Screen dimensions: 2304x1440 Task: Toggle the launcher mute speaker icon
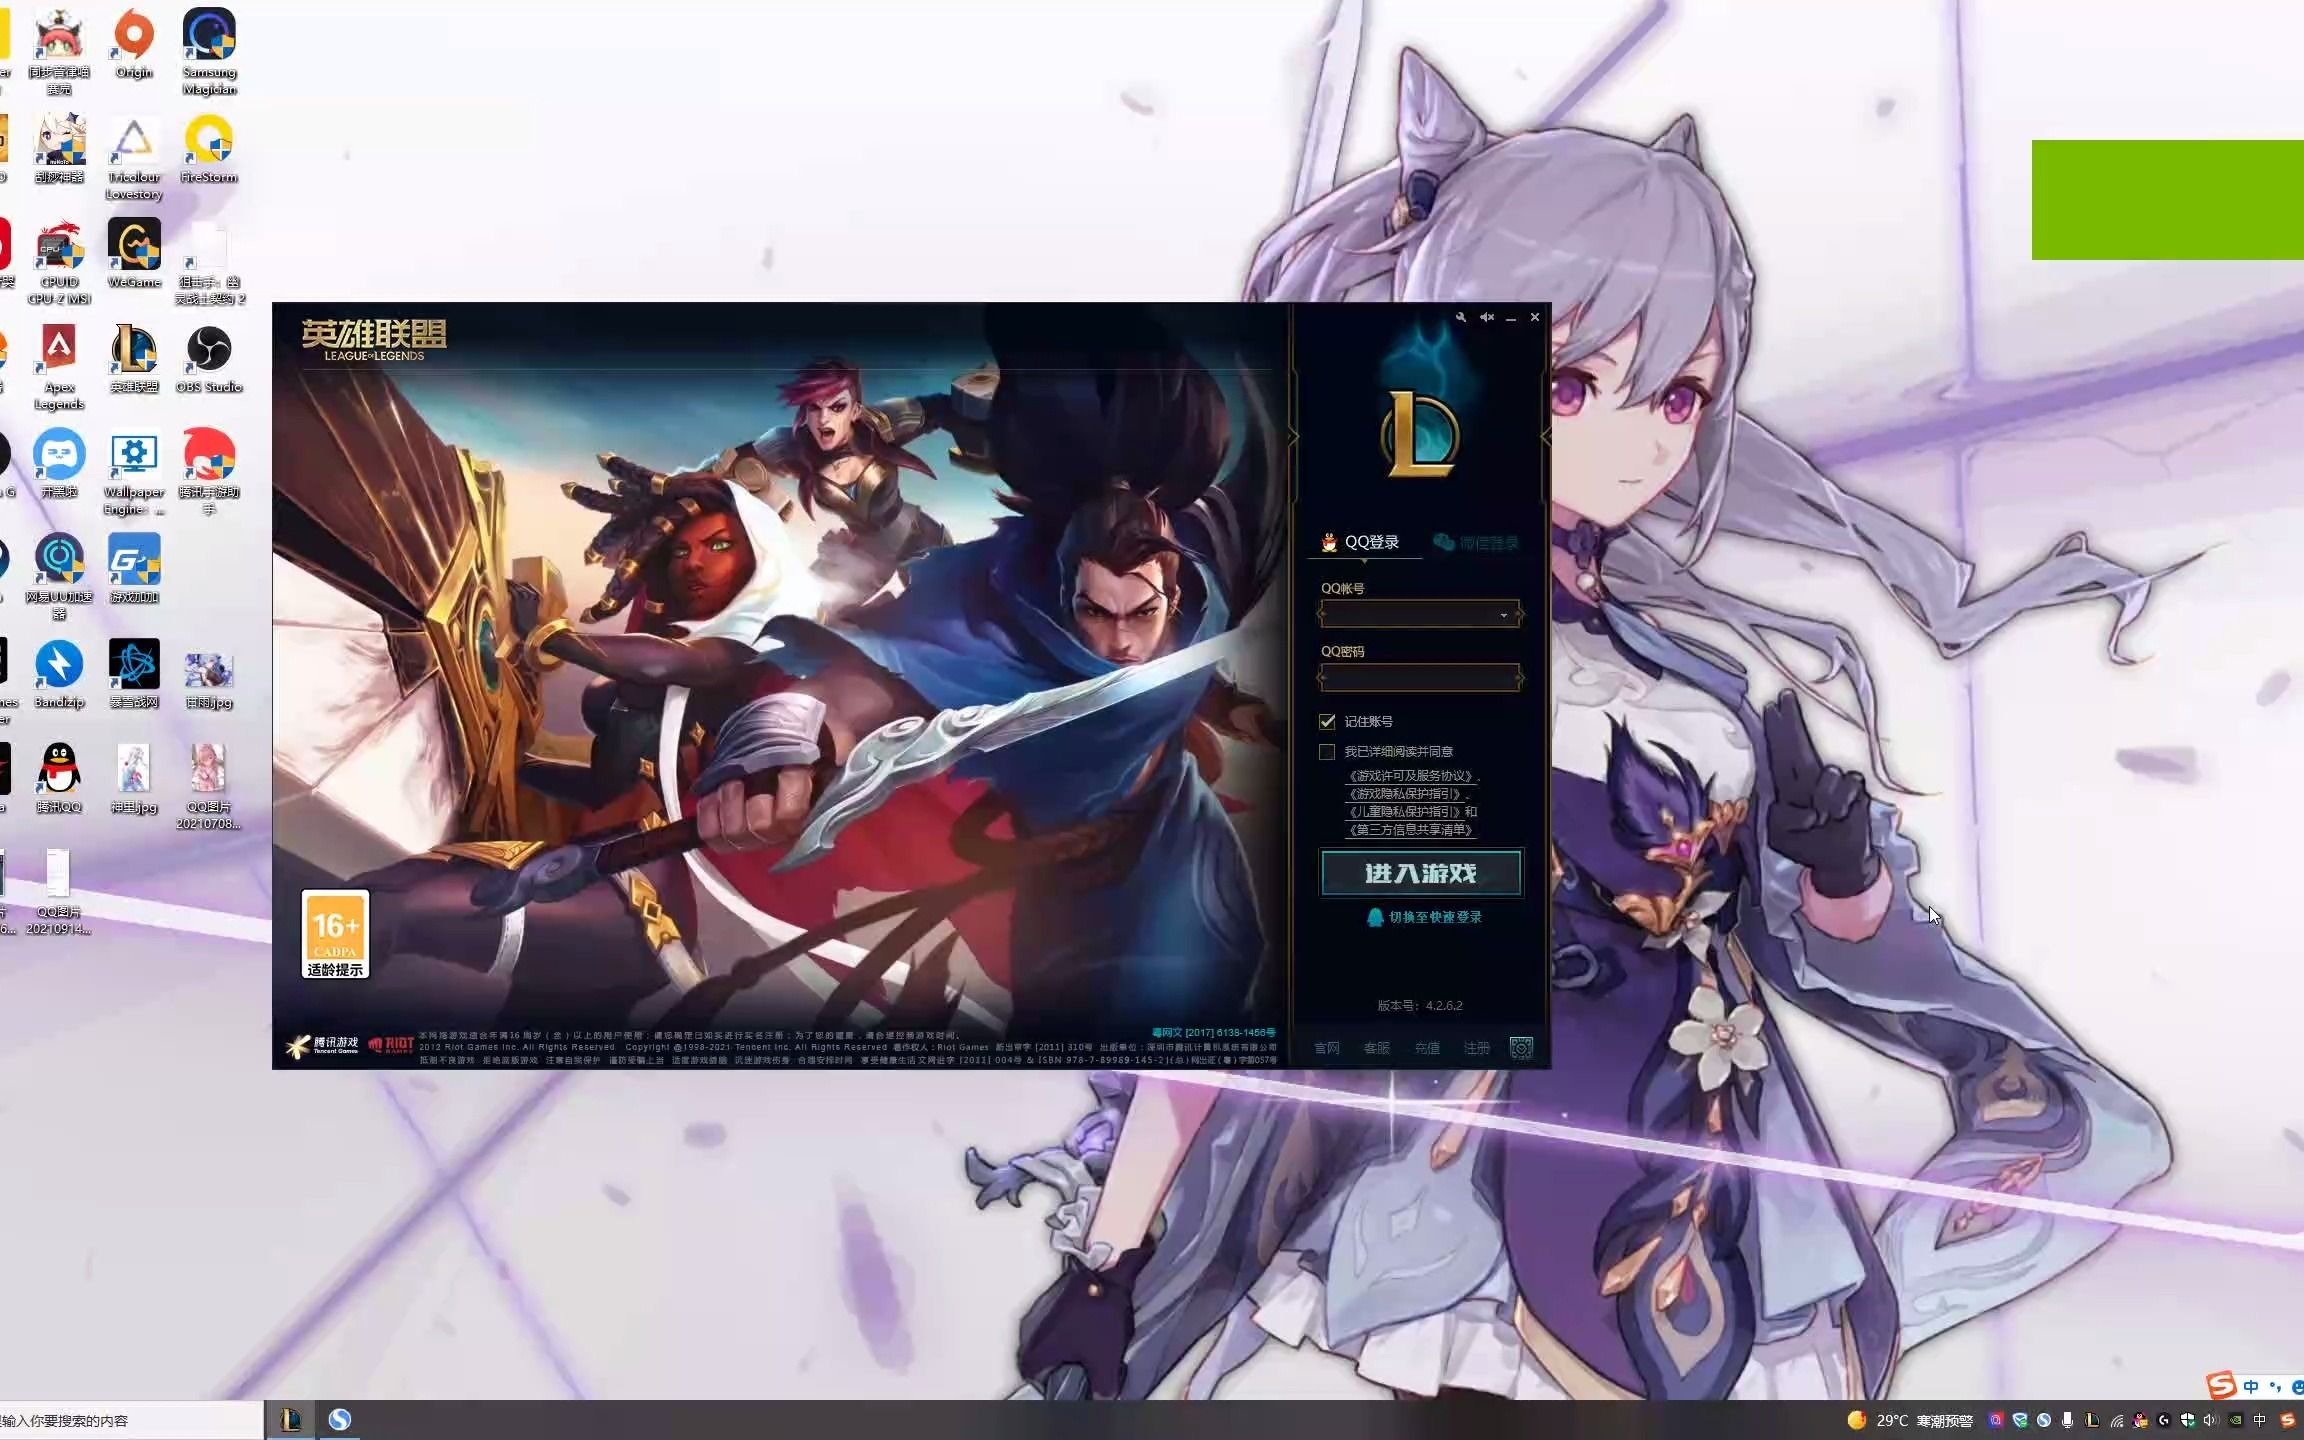pos(1487,317)
